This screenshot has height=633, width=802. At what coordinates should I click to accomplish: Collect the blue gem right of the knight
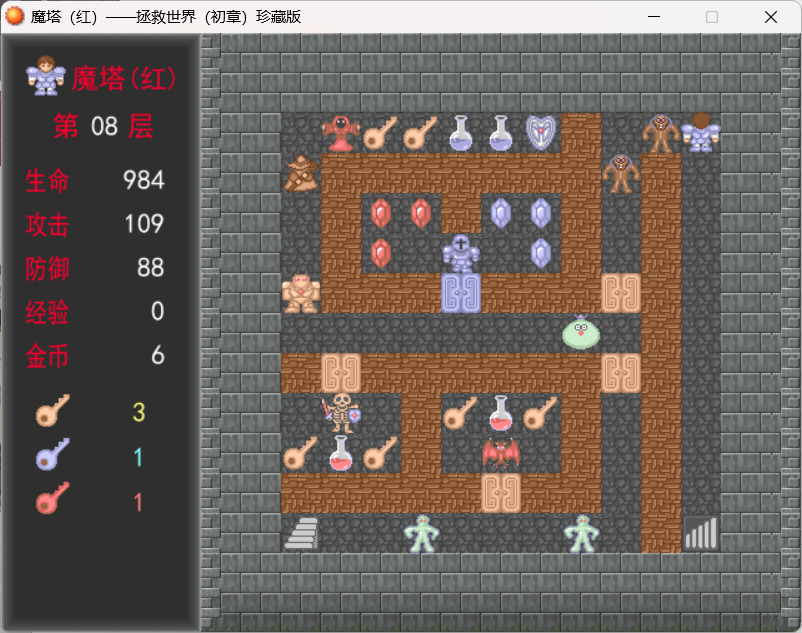pos(541,253)
